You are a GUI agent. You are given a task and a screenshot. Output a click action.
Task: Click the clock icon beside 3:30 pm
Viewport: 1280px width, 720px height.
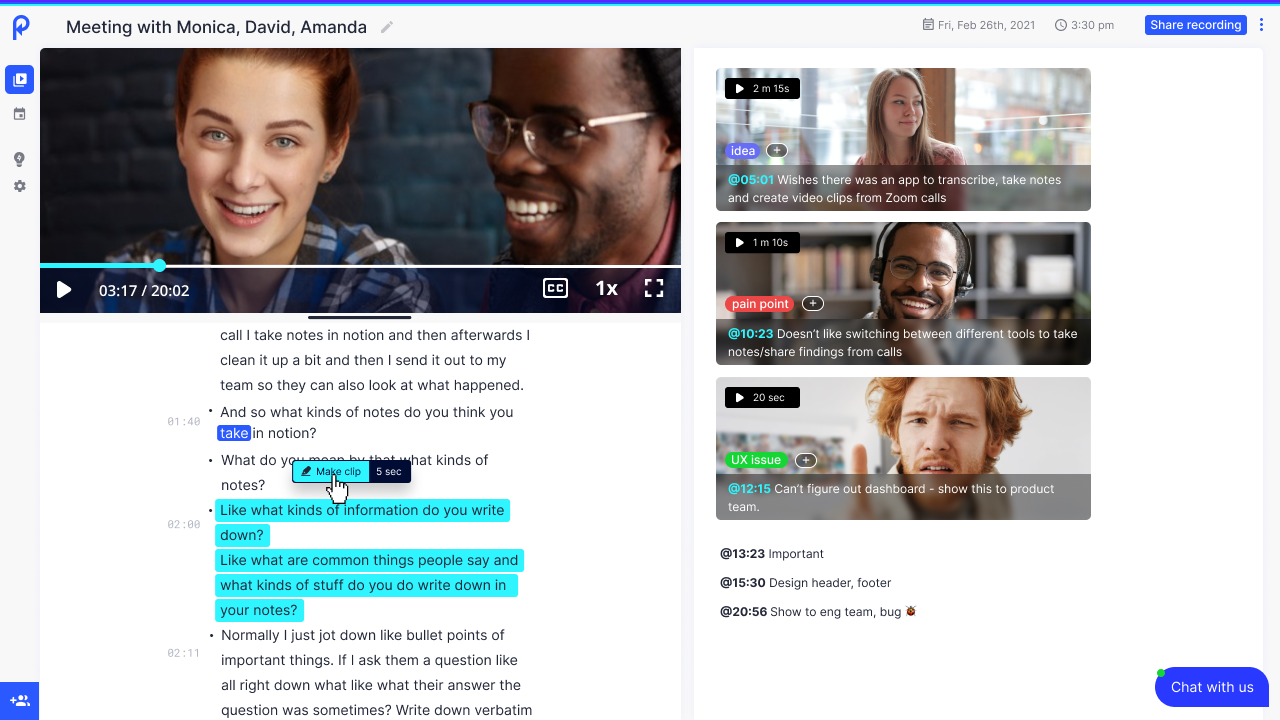tap(1060, 25)
